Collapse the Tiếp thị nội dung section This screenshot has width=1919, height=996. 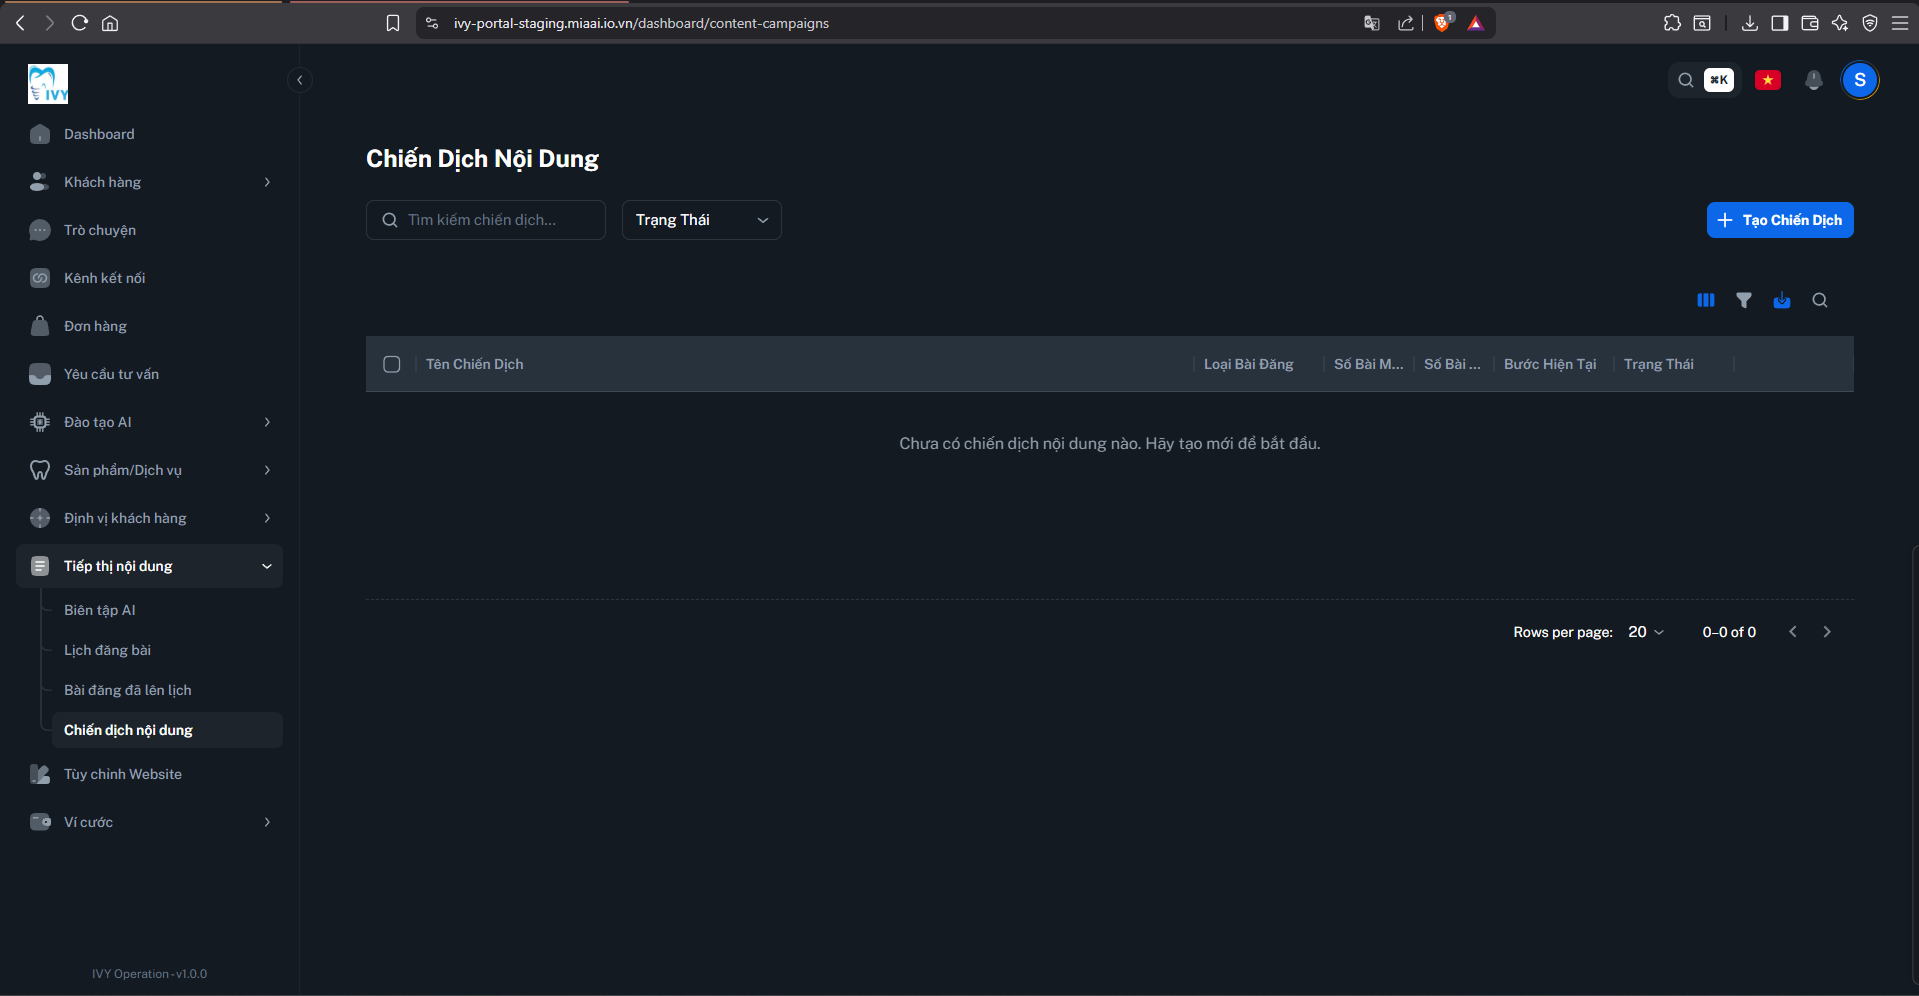[150, 566]
